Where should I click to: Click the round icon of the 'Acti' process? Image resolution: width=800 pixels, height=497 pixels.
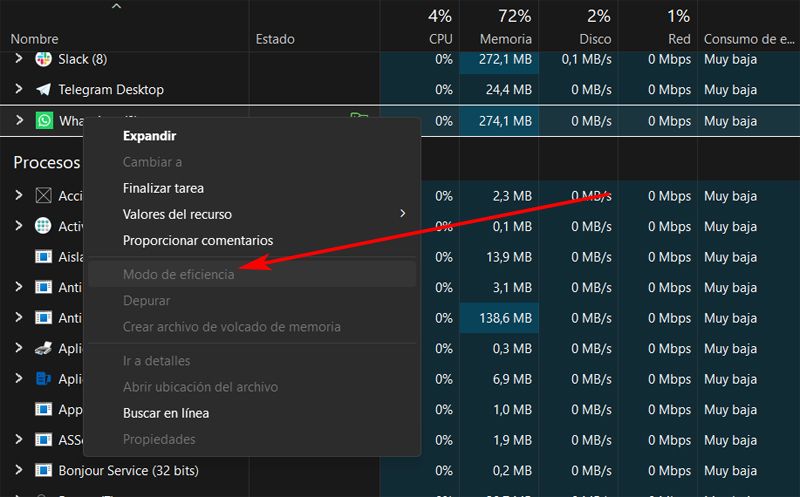[43, 226]
